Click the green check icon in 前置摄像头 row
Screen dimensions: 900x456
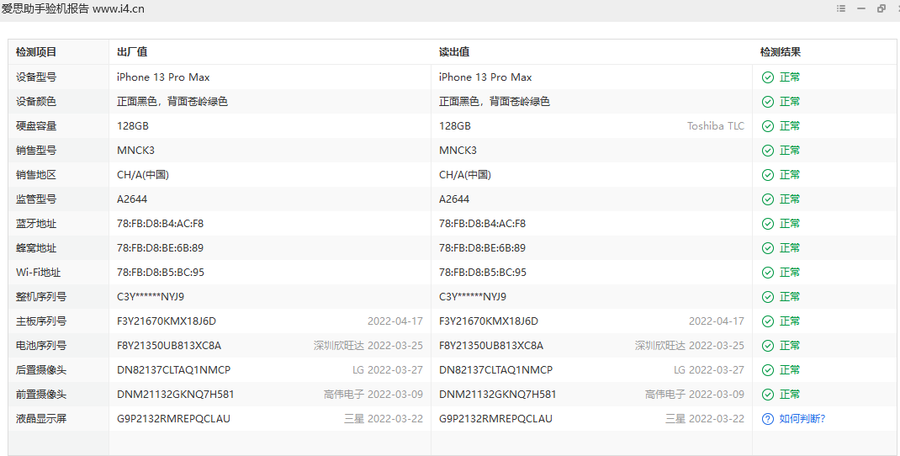[767, 395]
